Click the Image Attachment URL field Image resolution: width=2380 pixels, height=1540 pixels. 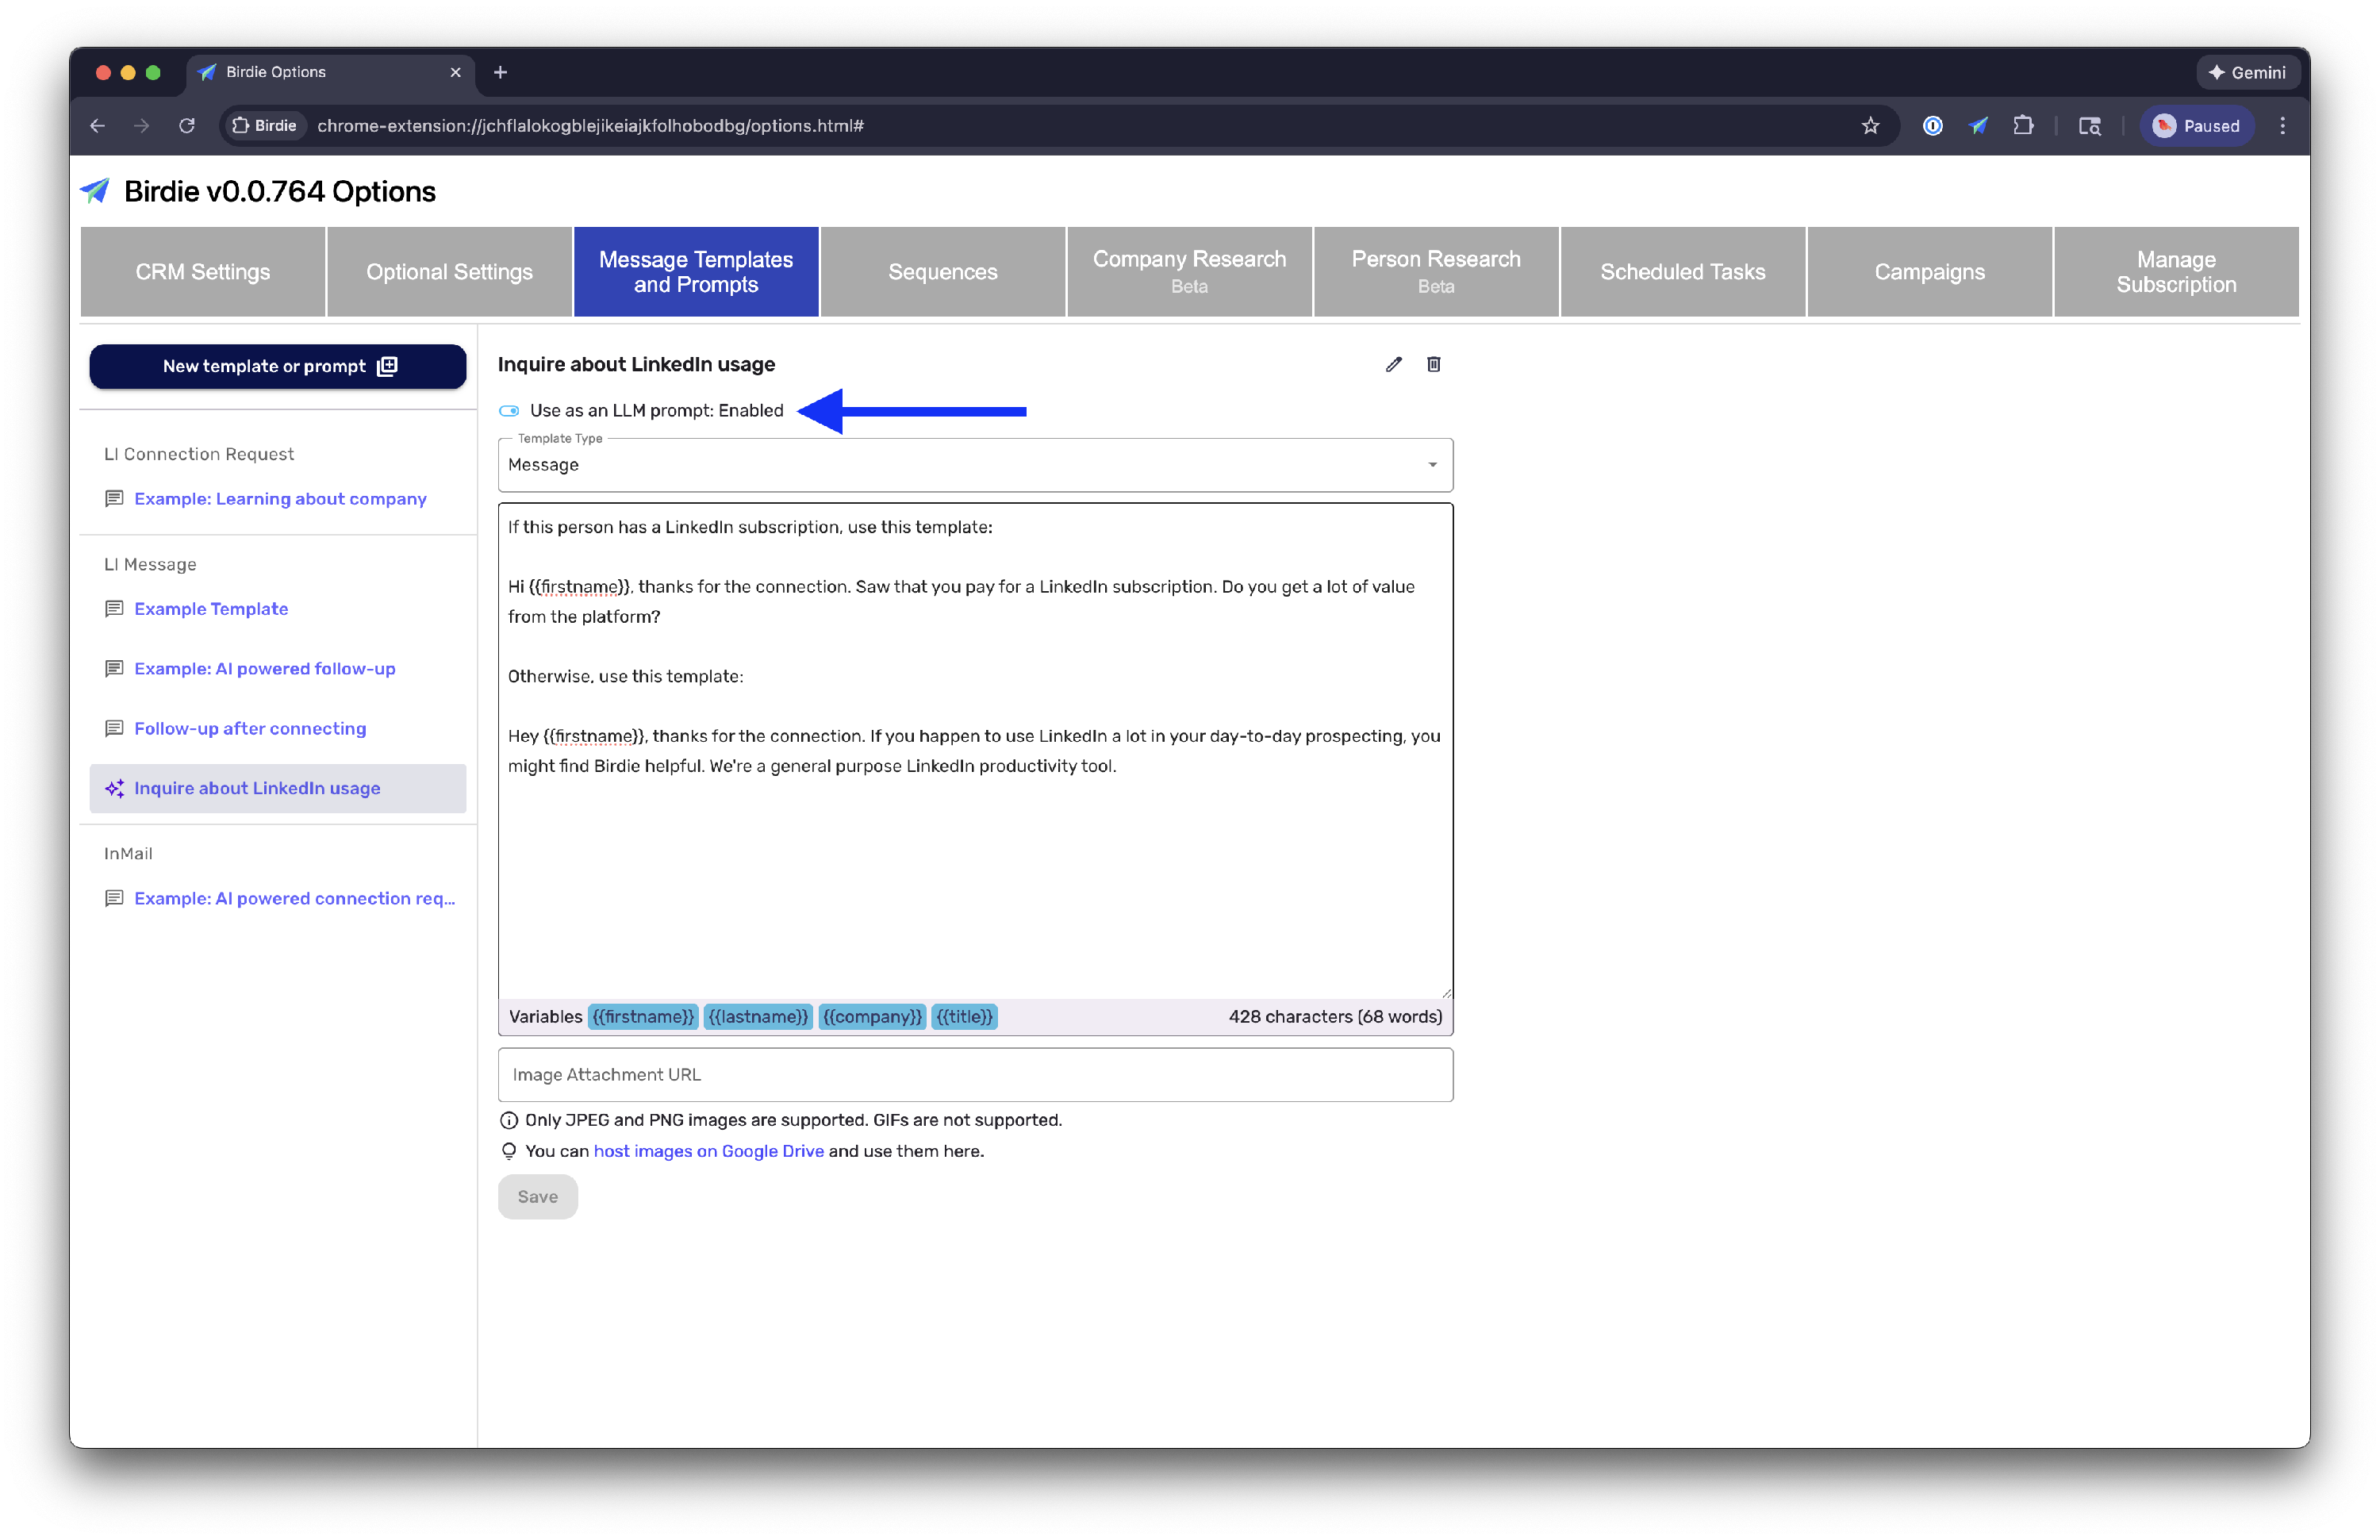point(975,1075)
